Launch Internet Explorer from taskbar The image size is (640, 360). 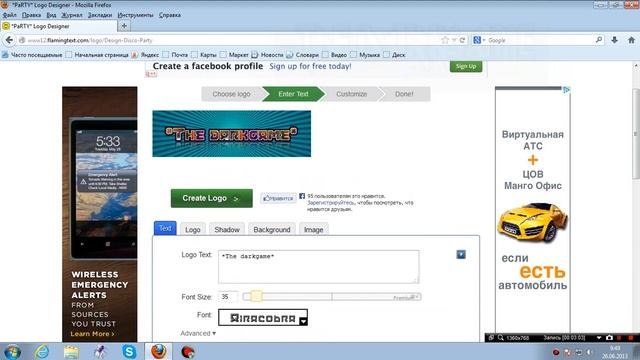(42, 351)
